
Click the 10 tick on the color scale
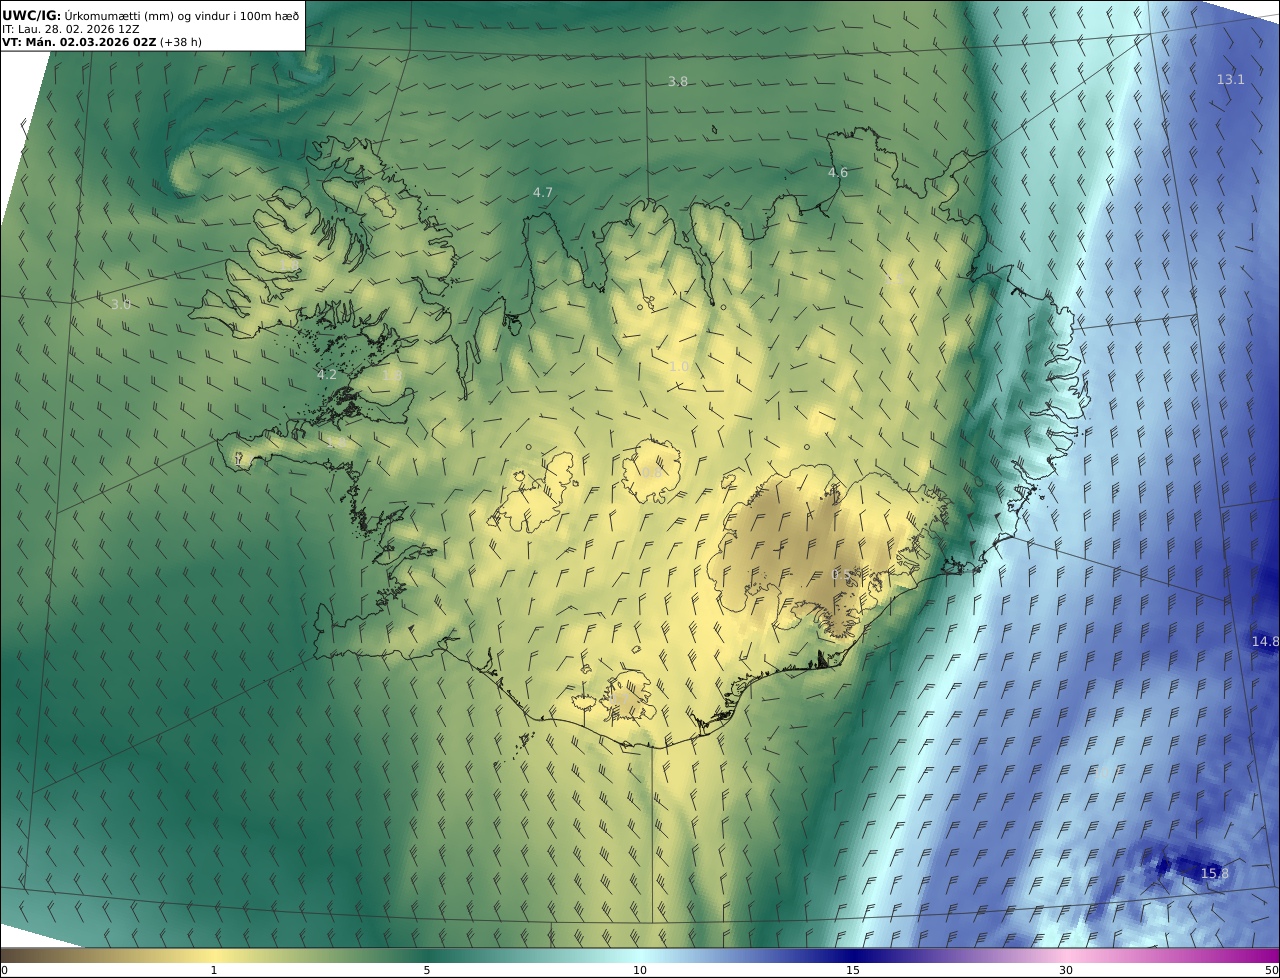pos(640,970)
